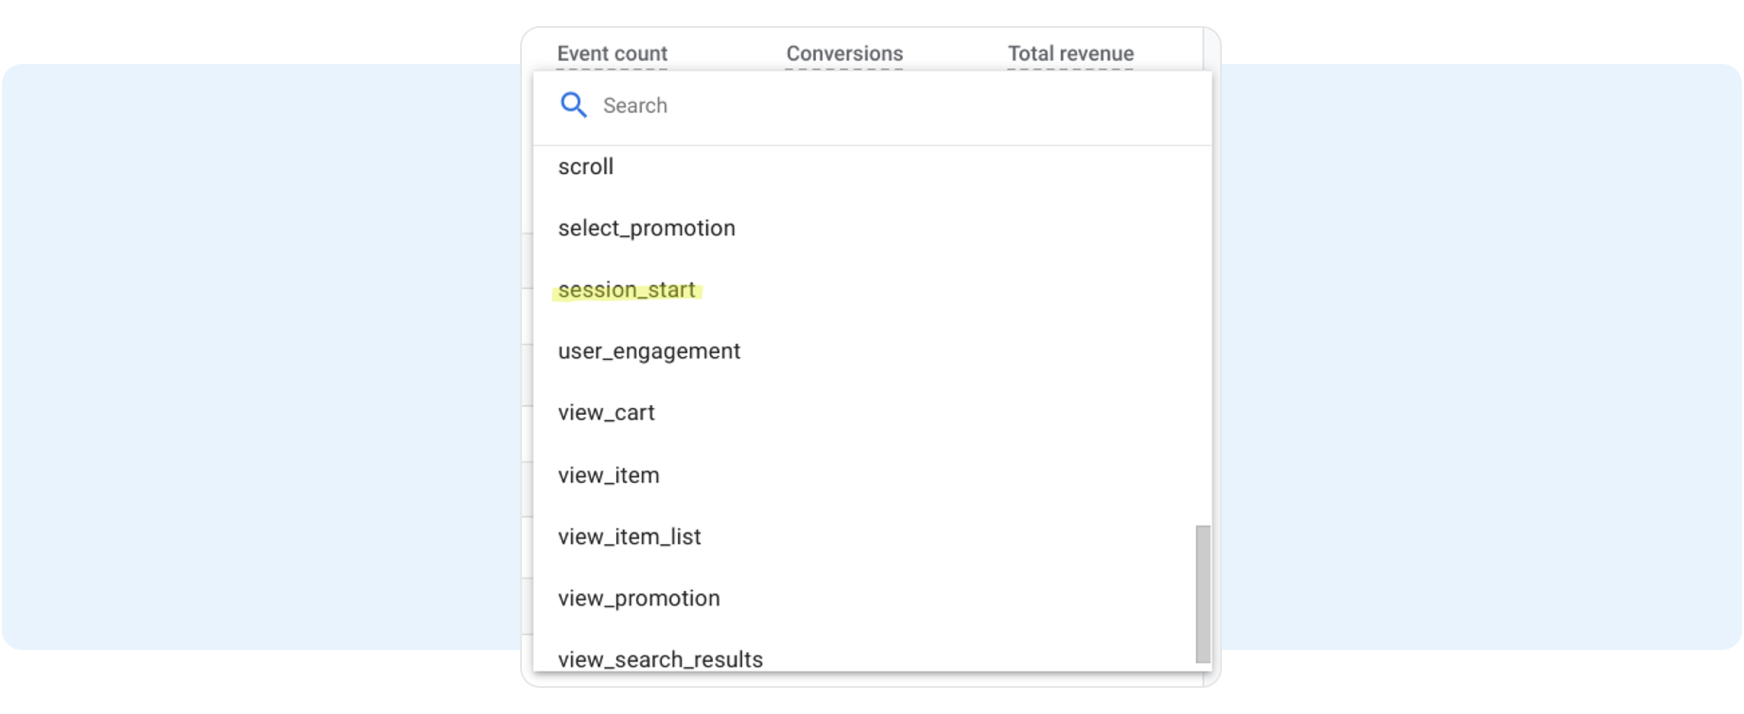Click the magnifying glass search icon
The width and height of the screenshot is (1744, 714).
tap(573, 105)
